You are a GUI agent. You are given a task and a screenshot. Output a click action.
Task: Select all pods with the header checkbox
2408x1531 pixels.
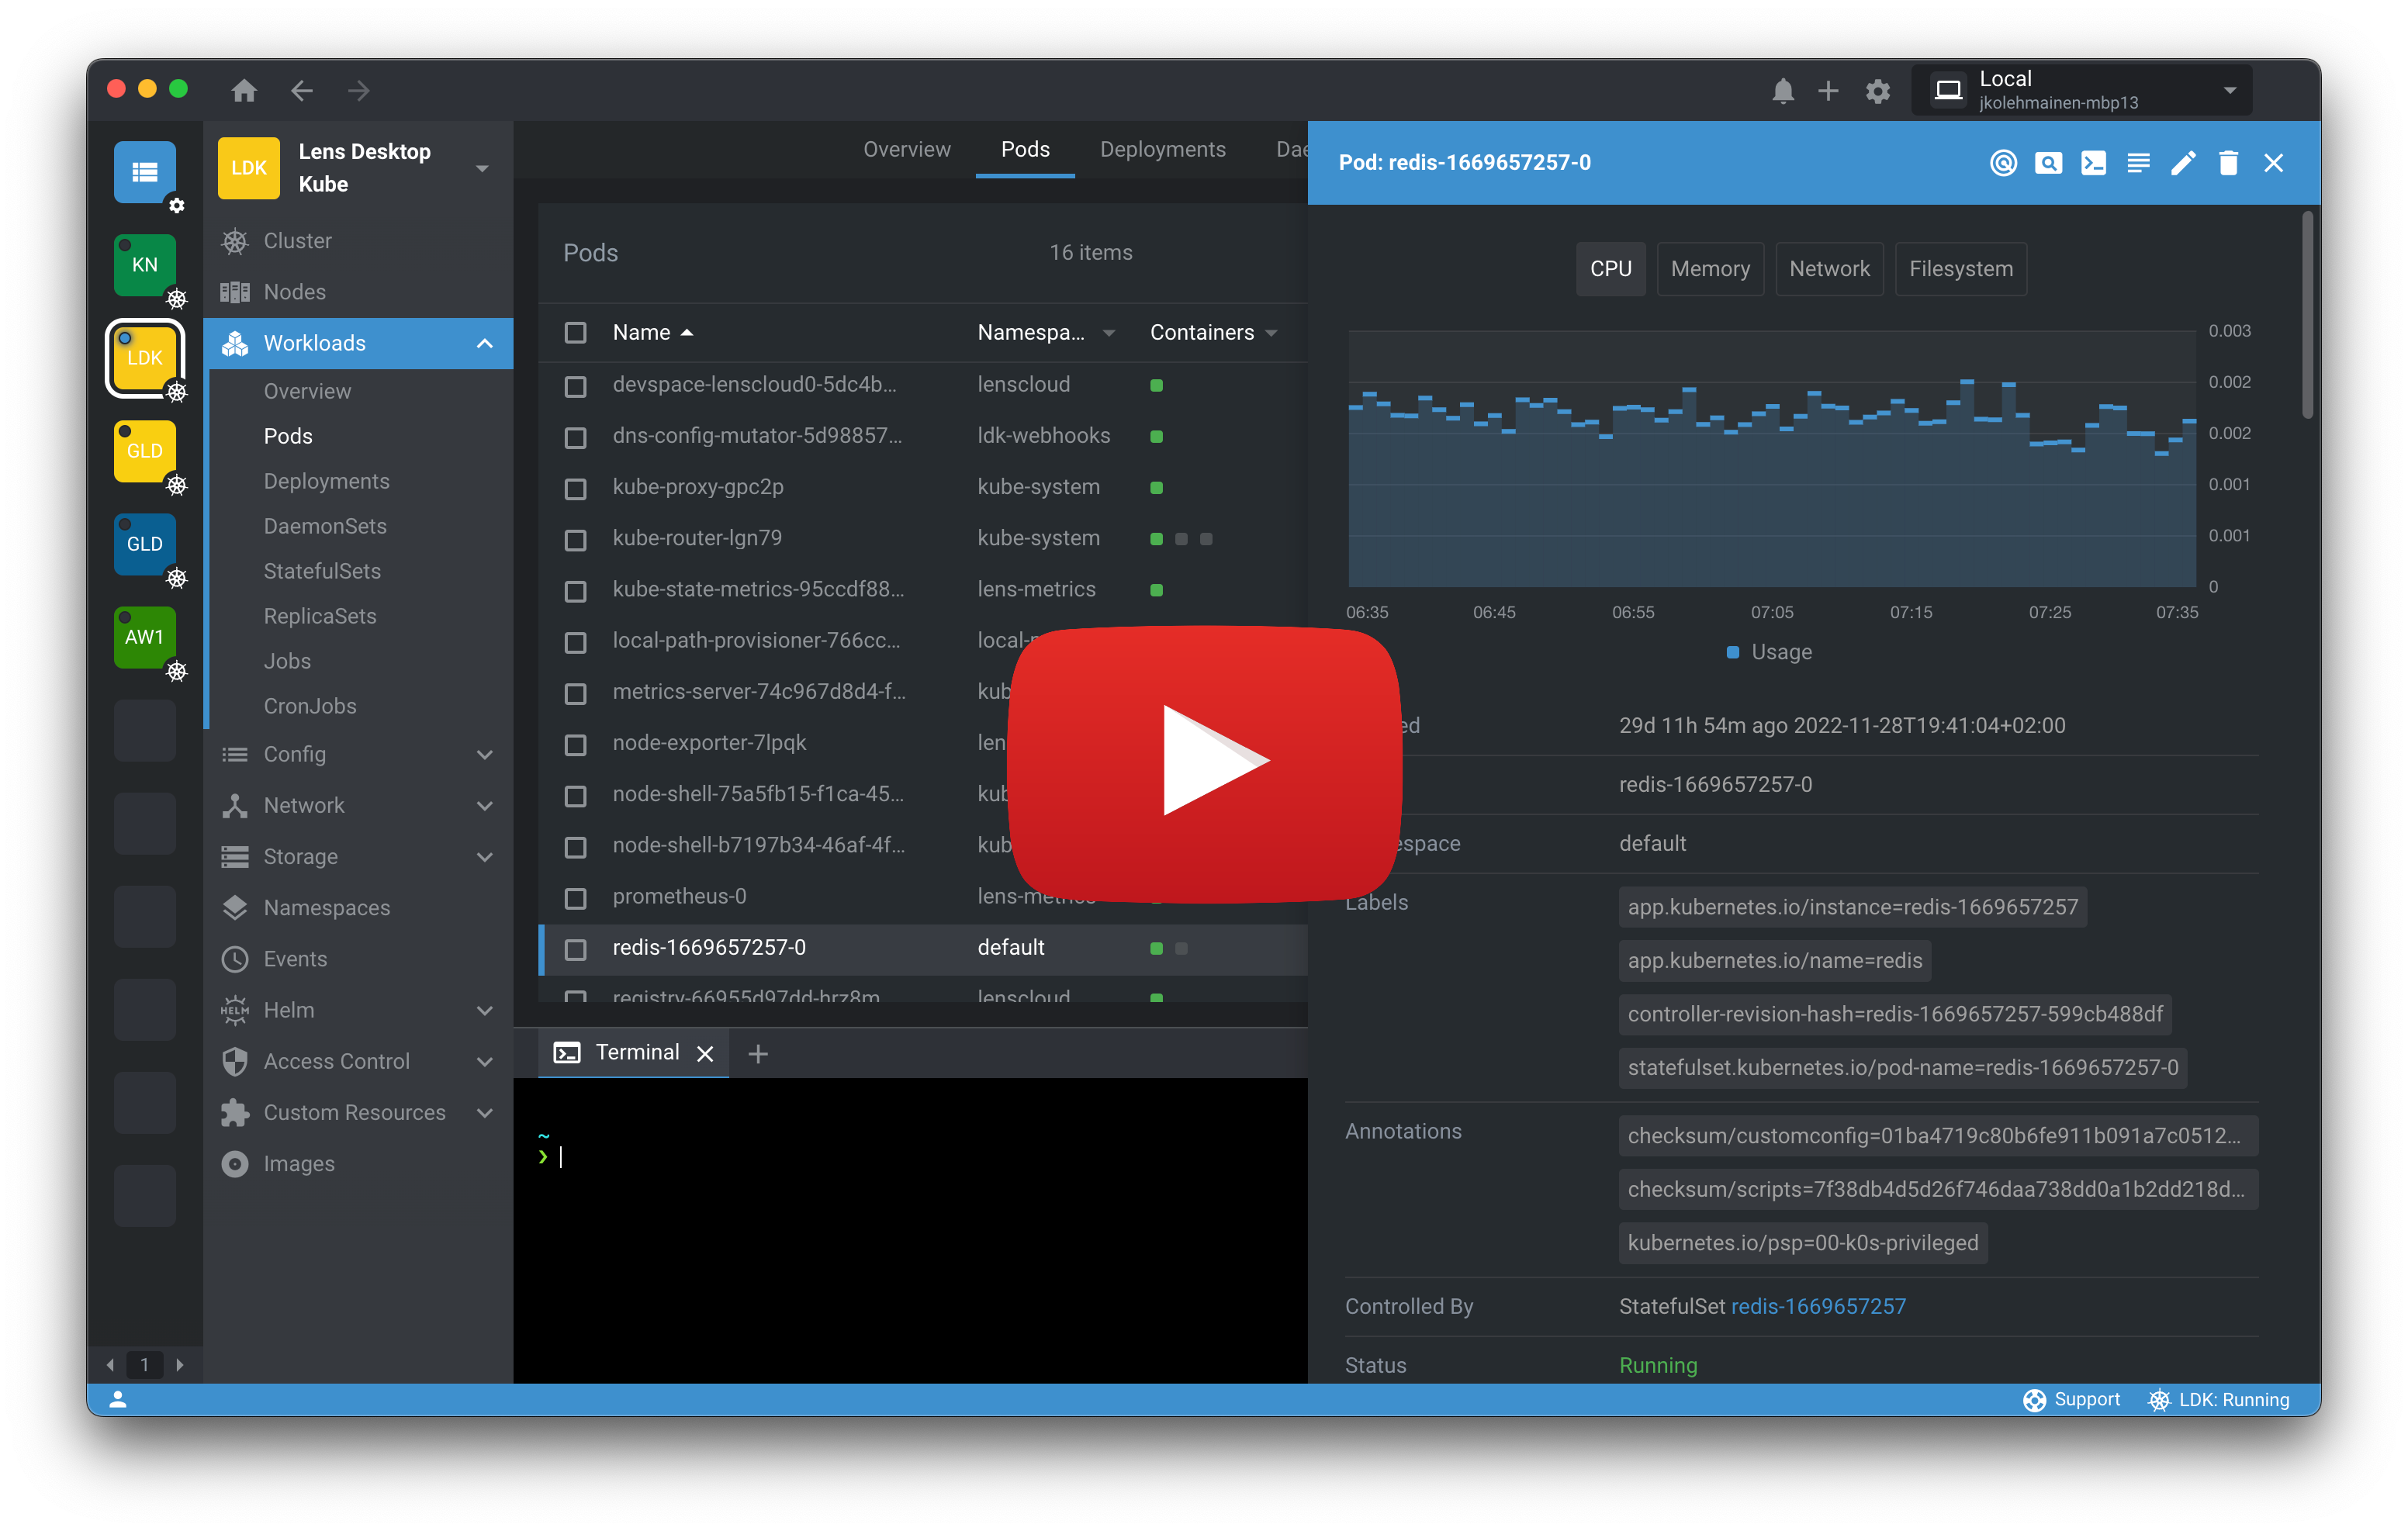pyautogui.click(x=576, y=333)
